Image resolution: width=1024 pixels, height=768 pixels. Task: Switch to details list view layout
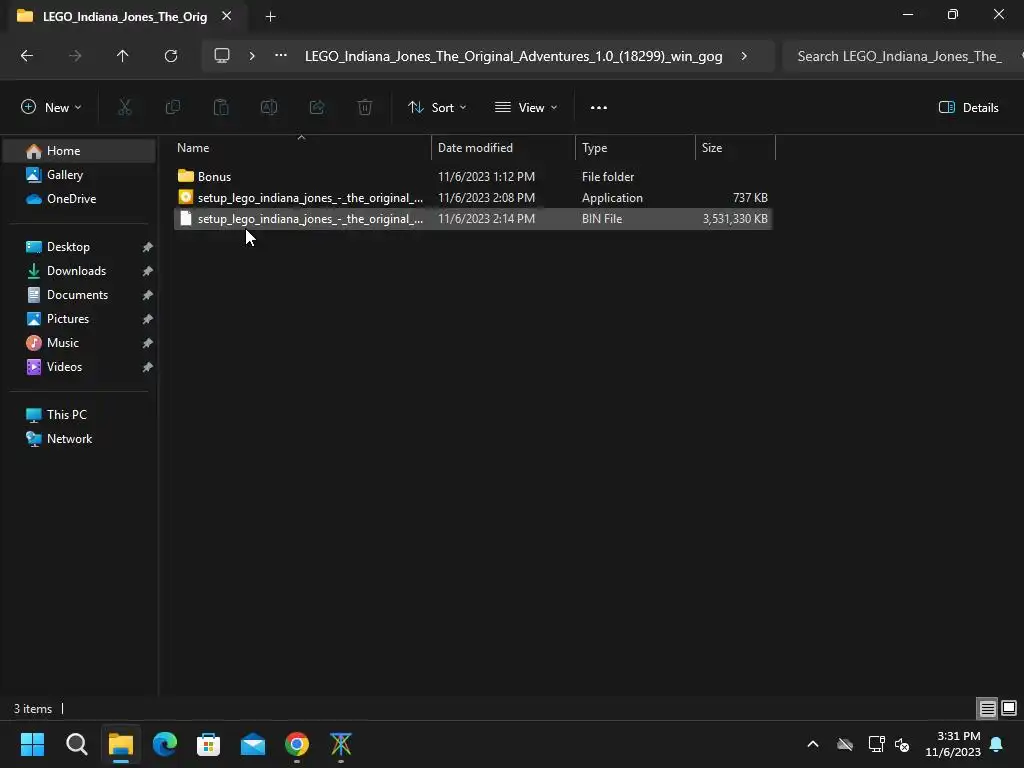coord(987,708)
